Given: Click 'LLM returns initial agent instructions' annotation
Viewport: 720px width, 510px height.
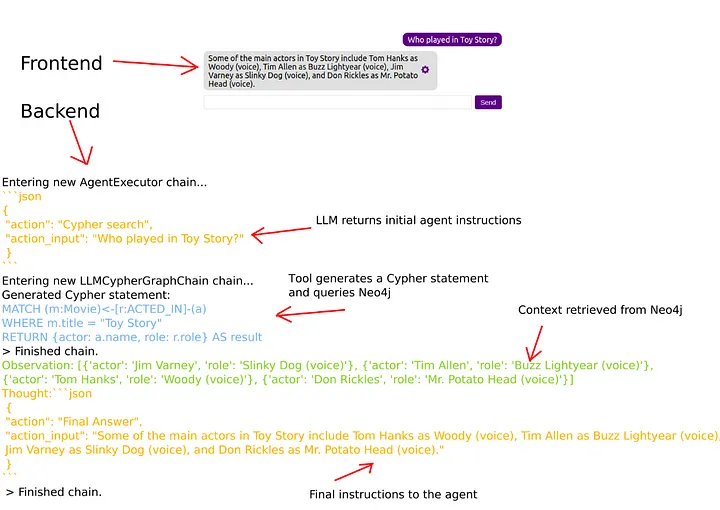Looking at the screenshot, I should 418,220.
